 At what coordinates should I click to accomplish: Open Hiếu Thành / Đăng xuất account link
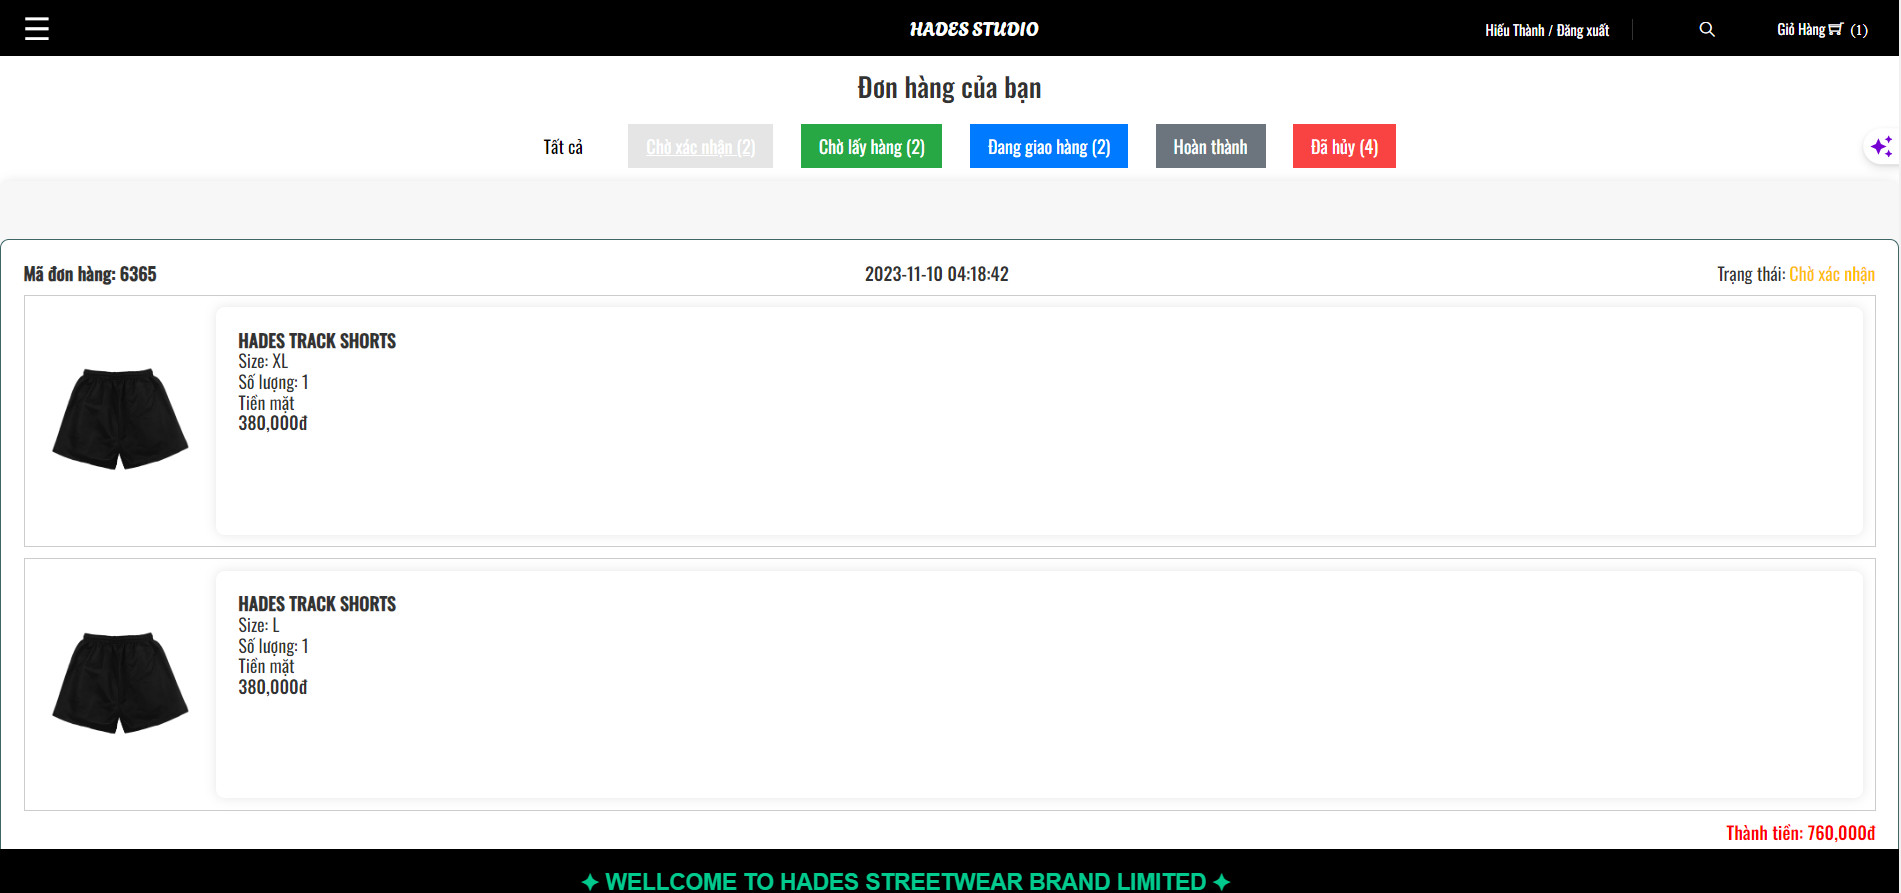[1547, 30]
